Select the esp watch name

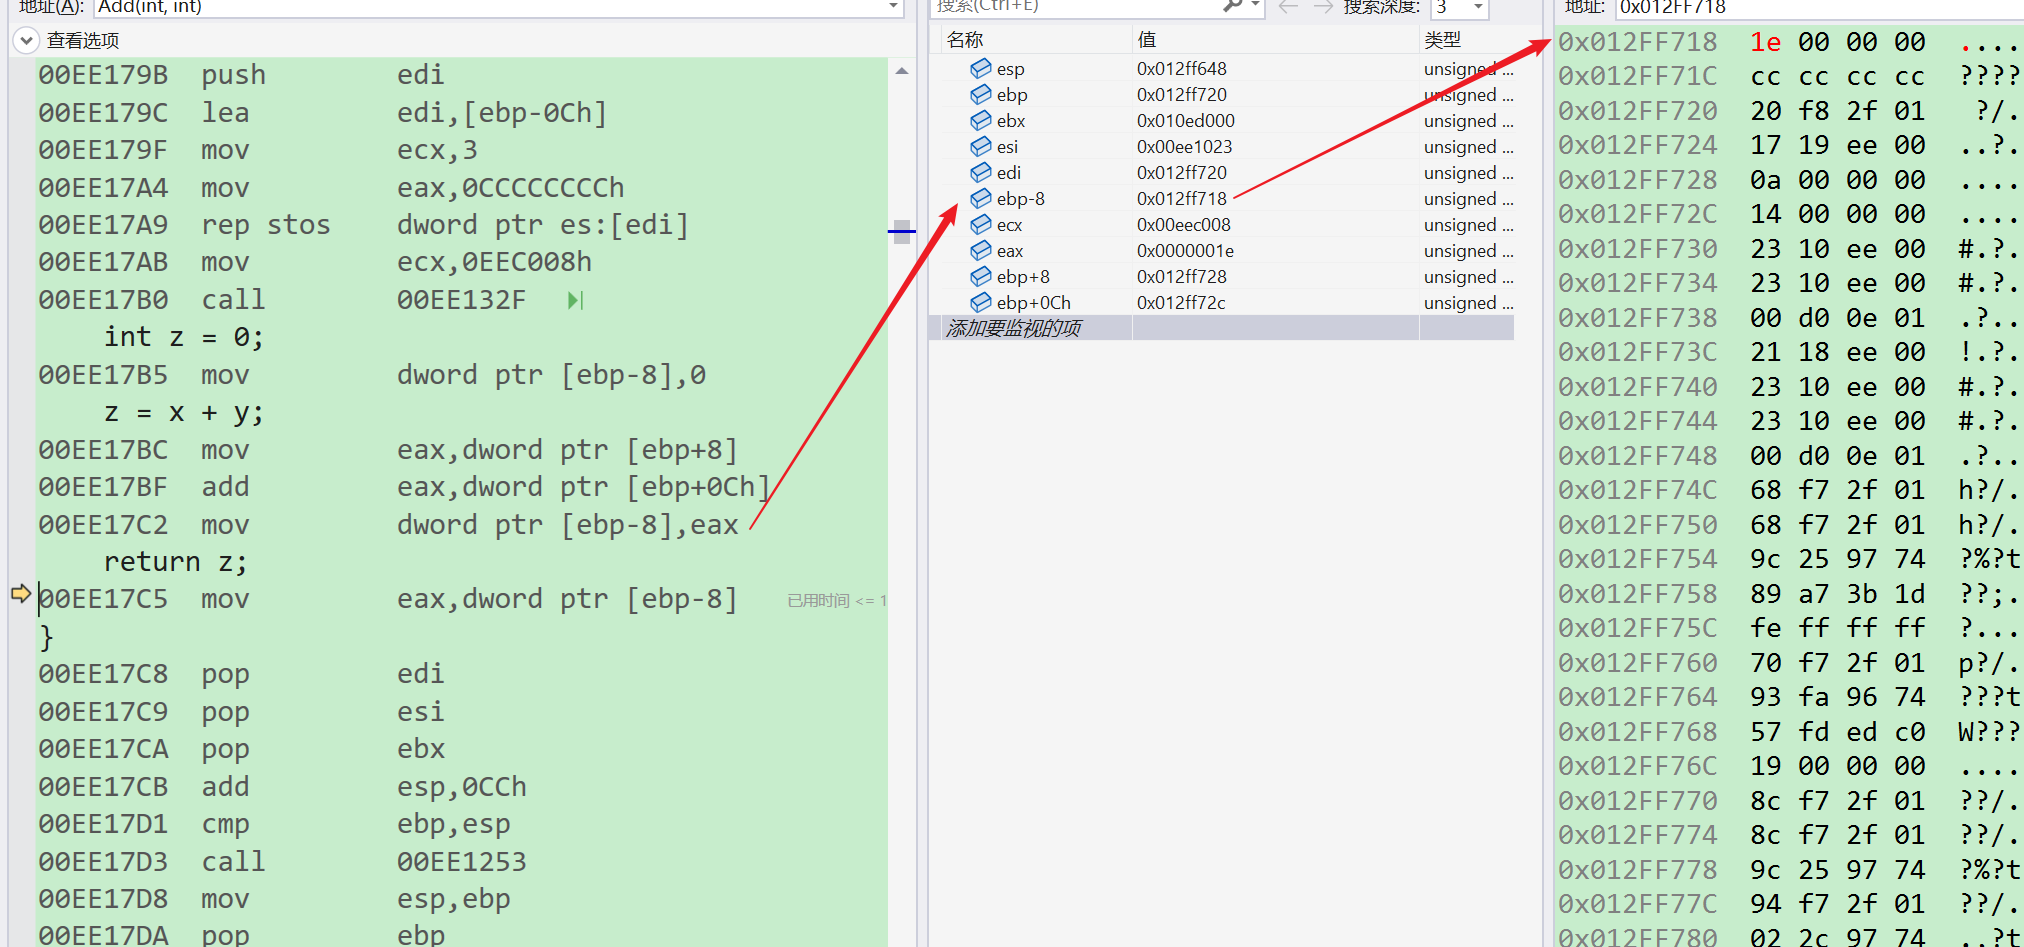[x=1010, y=69]
